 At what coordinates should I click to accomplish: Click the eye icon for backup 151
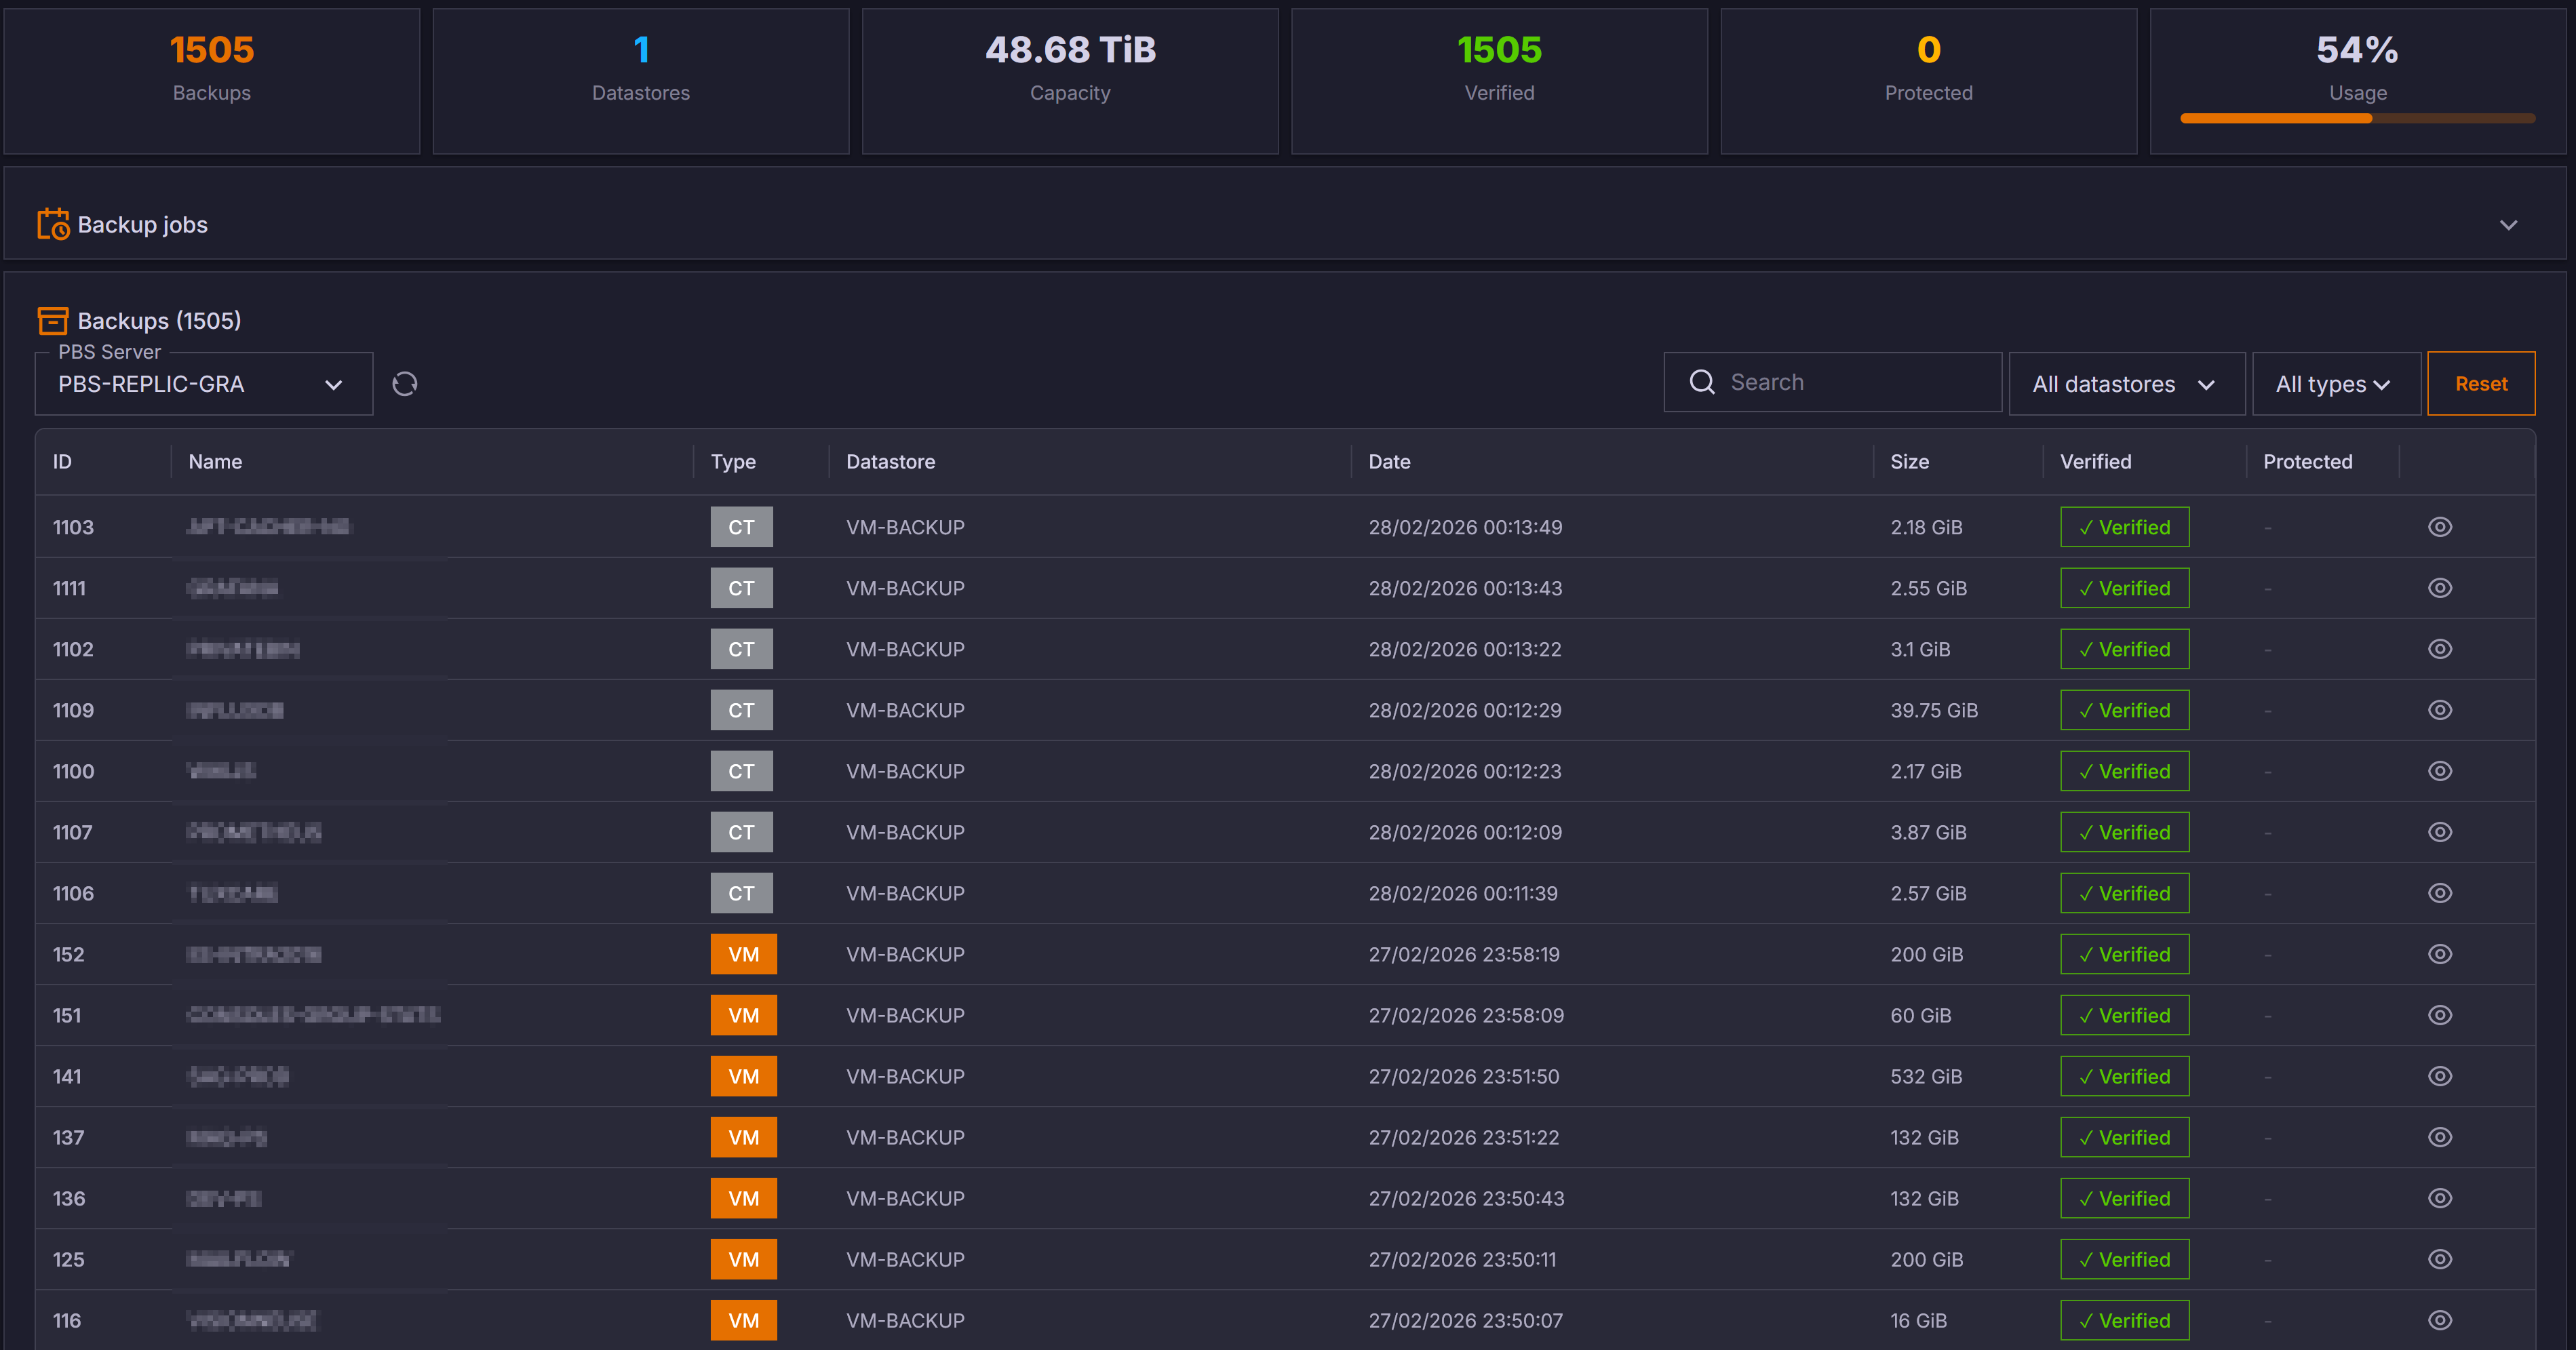(x=2439, y=1015)
